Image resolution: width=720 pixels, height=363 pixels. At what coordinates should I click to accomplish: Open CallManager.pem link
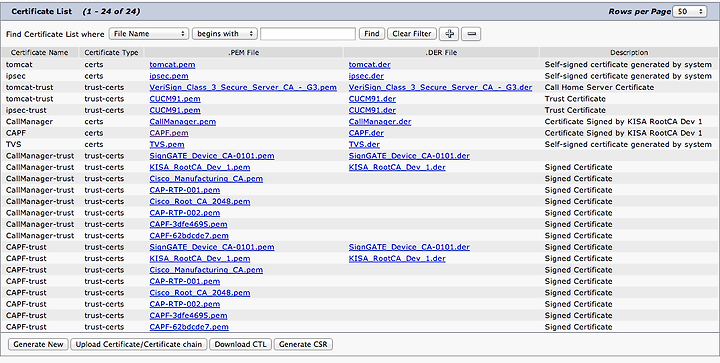click(183, 122)
